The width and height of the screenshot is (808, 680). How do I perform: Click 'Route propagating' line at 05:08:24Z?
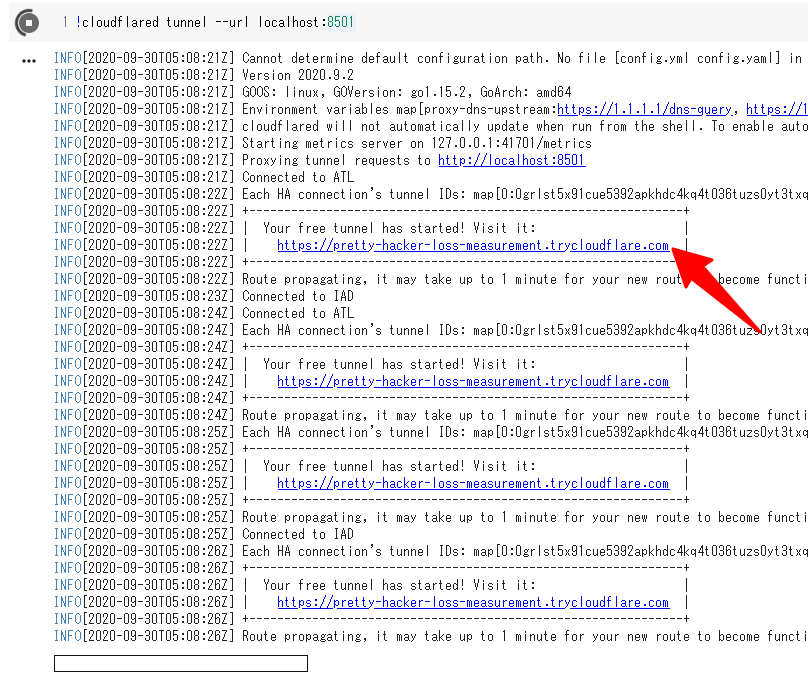pyautogui.click(x=431, y=415)
